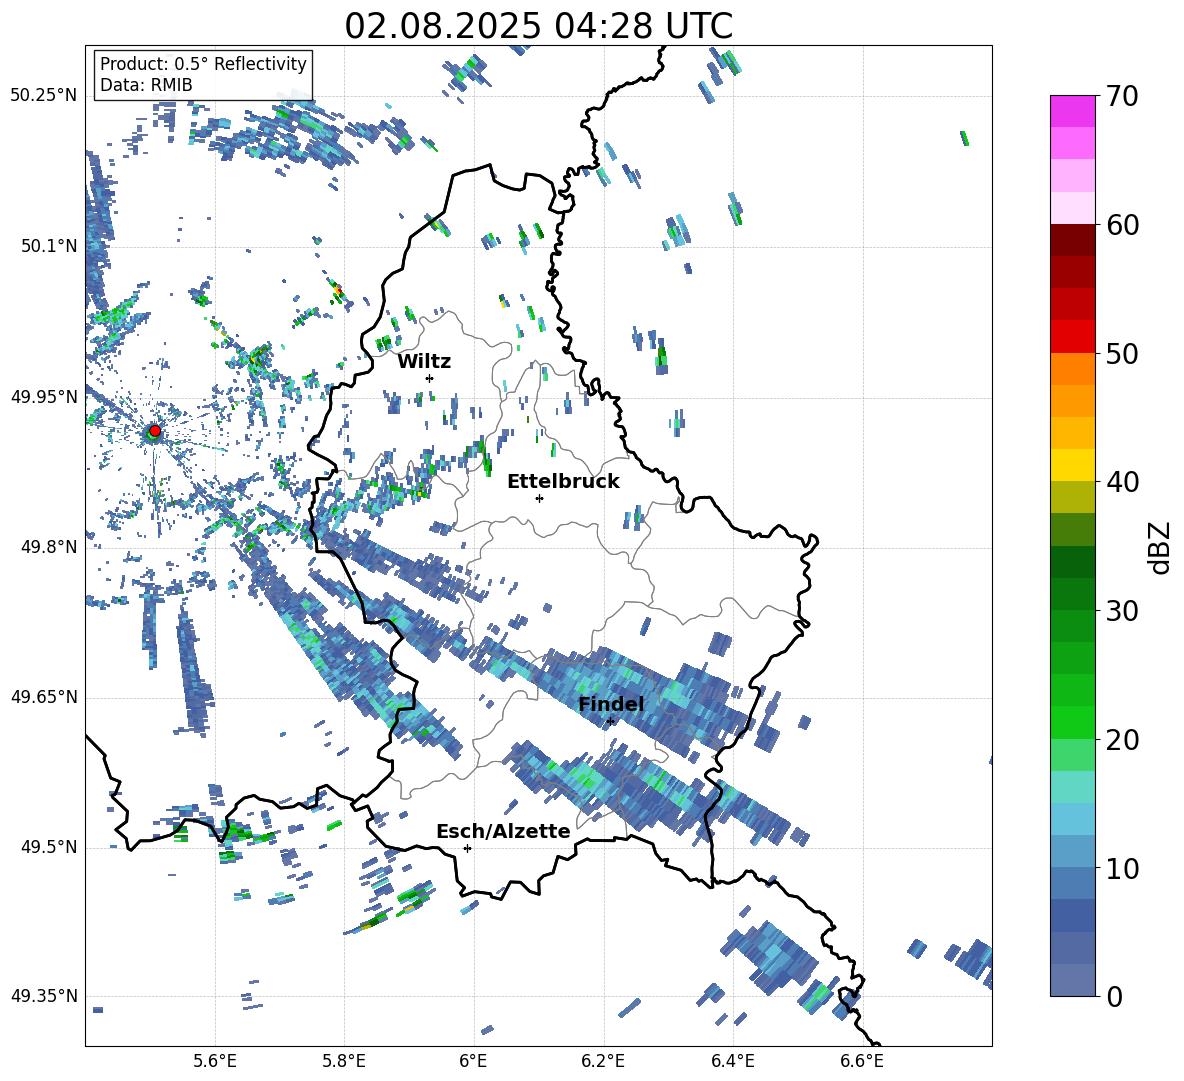Click the 49.35°N latitude label
Screen dimensions: 1184x1081
[44, 996]
